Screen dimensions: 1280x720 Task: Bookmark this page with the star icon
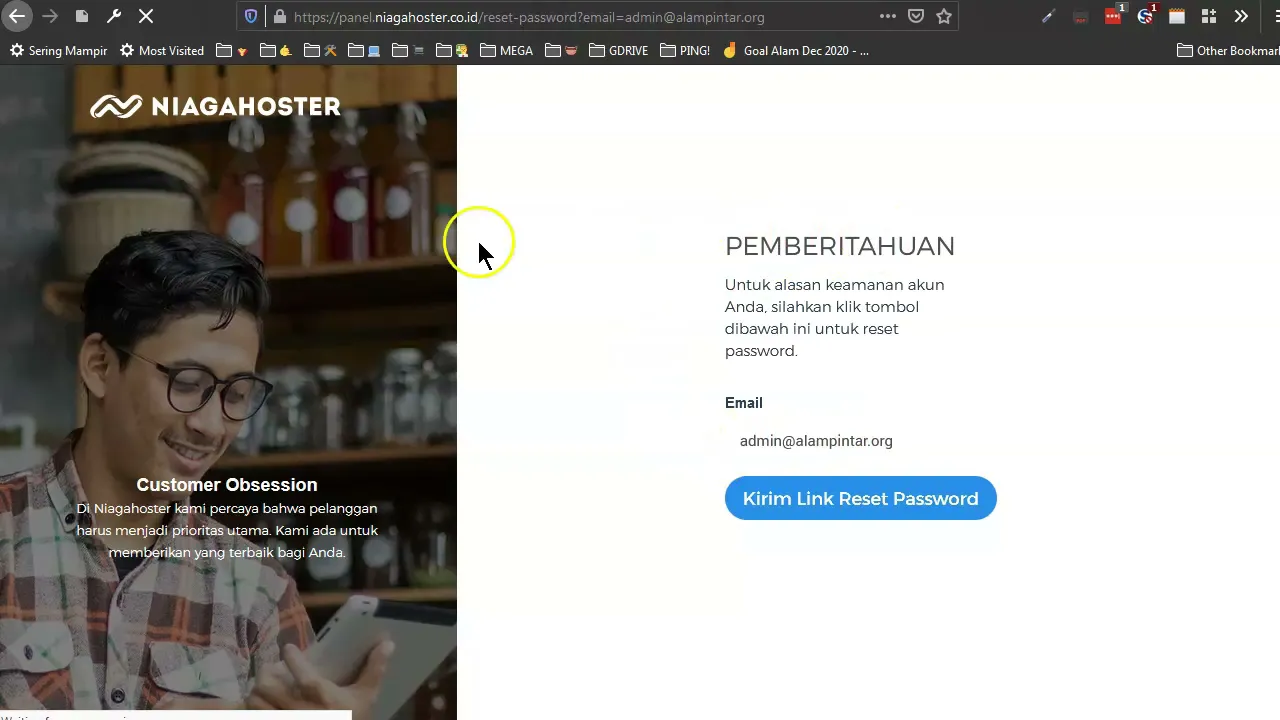tap(944, 17)
